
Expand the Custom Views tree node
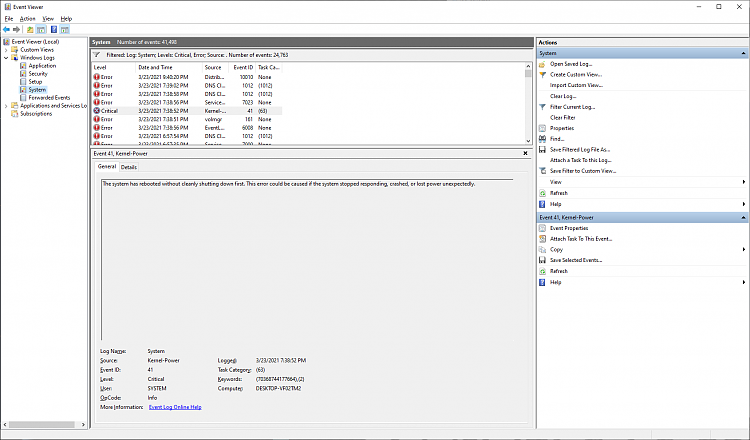[x=6, y=50]
